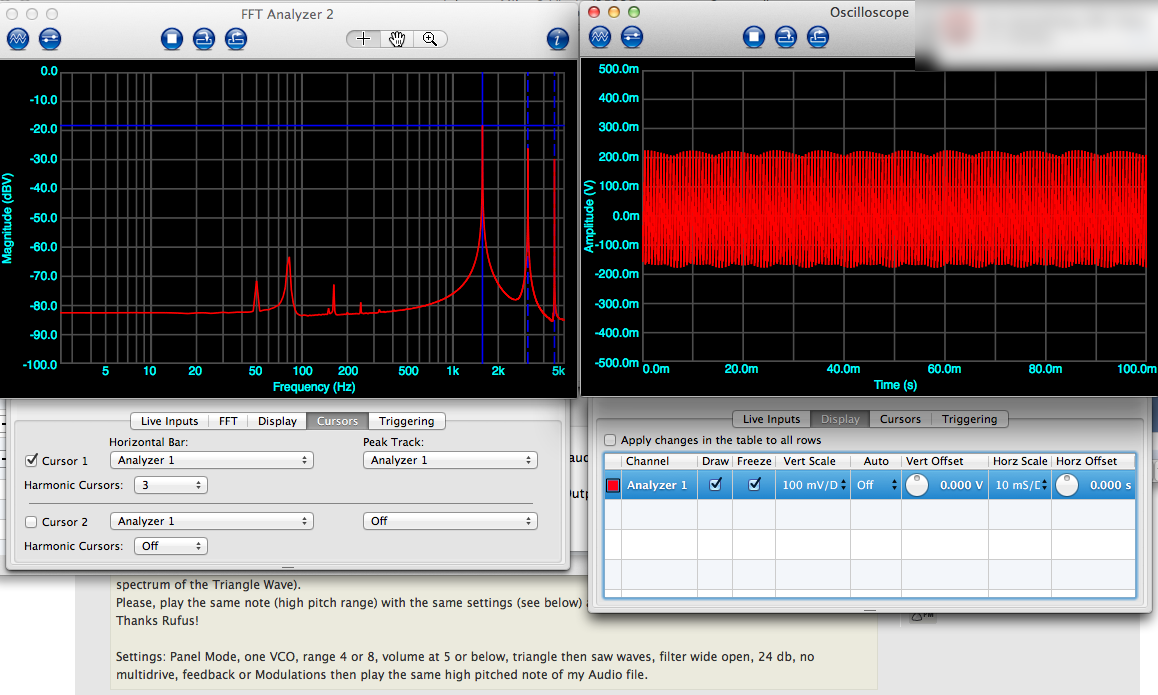The width and height of the screenshot is (1158, 695).
Task: Click the Vert Offset knob
Action: pos(917,485)
